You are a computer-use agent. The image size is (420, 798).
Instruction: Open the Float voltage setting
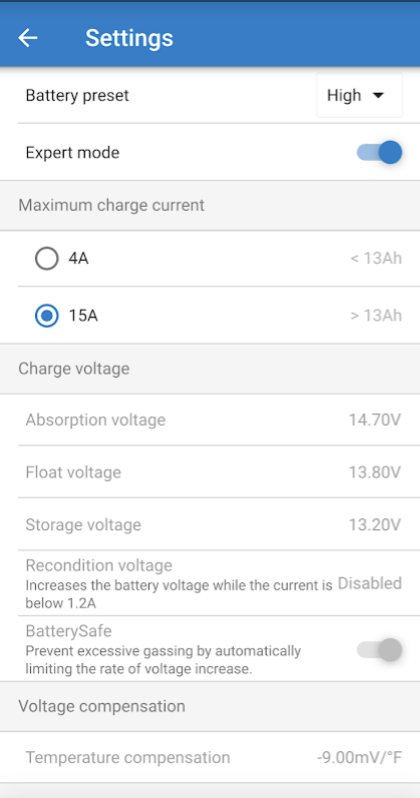click(x=210, y=472)
